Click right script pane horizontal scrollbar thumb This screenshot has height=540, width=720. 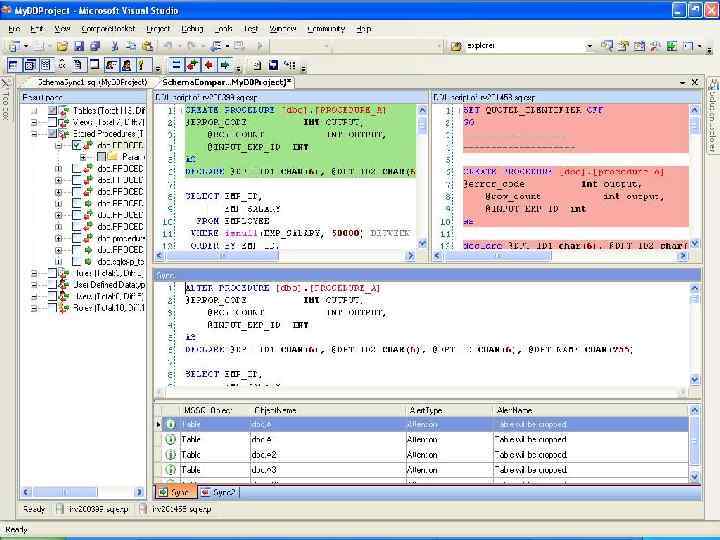tap(498, 256)
